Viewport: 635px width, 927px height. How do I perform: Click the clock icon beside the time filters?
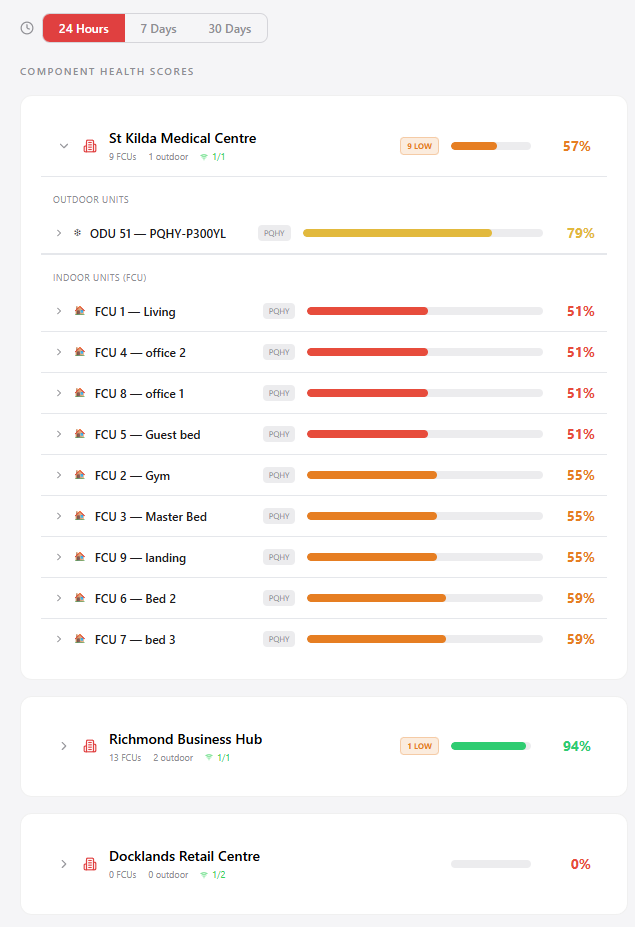tap(26, 28)
